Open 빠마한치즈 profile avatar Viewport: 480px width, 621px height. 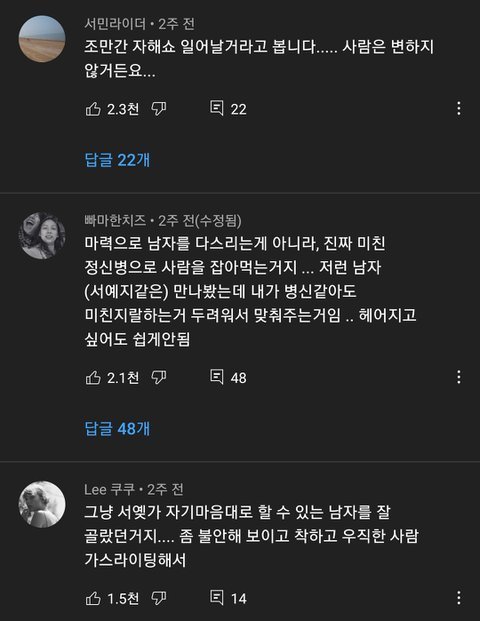[x=42, y=236]
